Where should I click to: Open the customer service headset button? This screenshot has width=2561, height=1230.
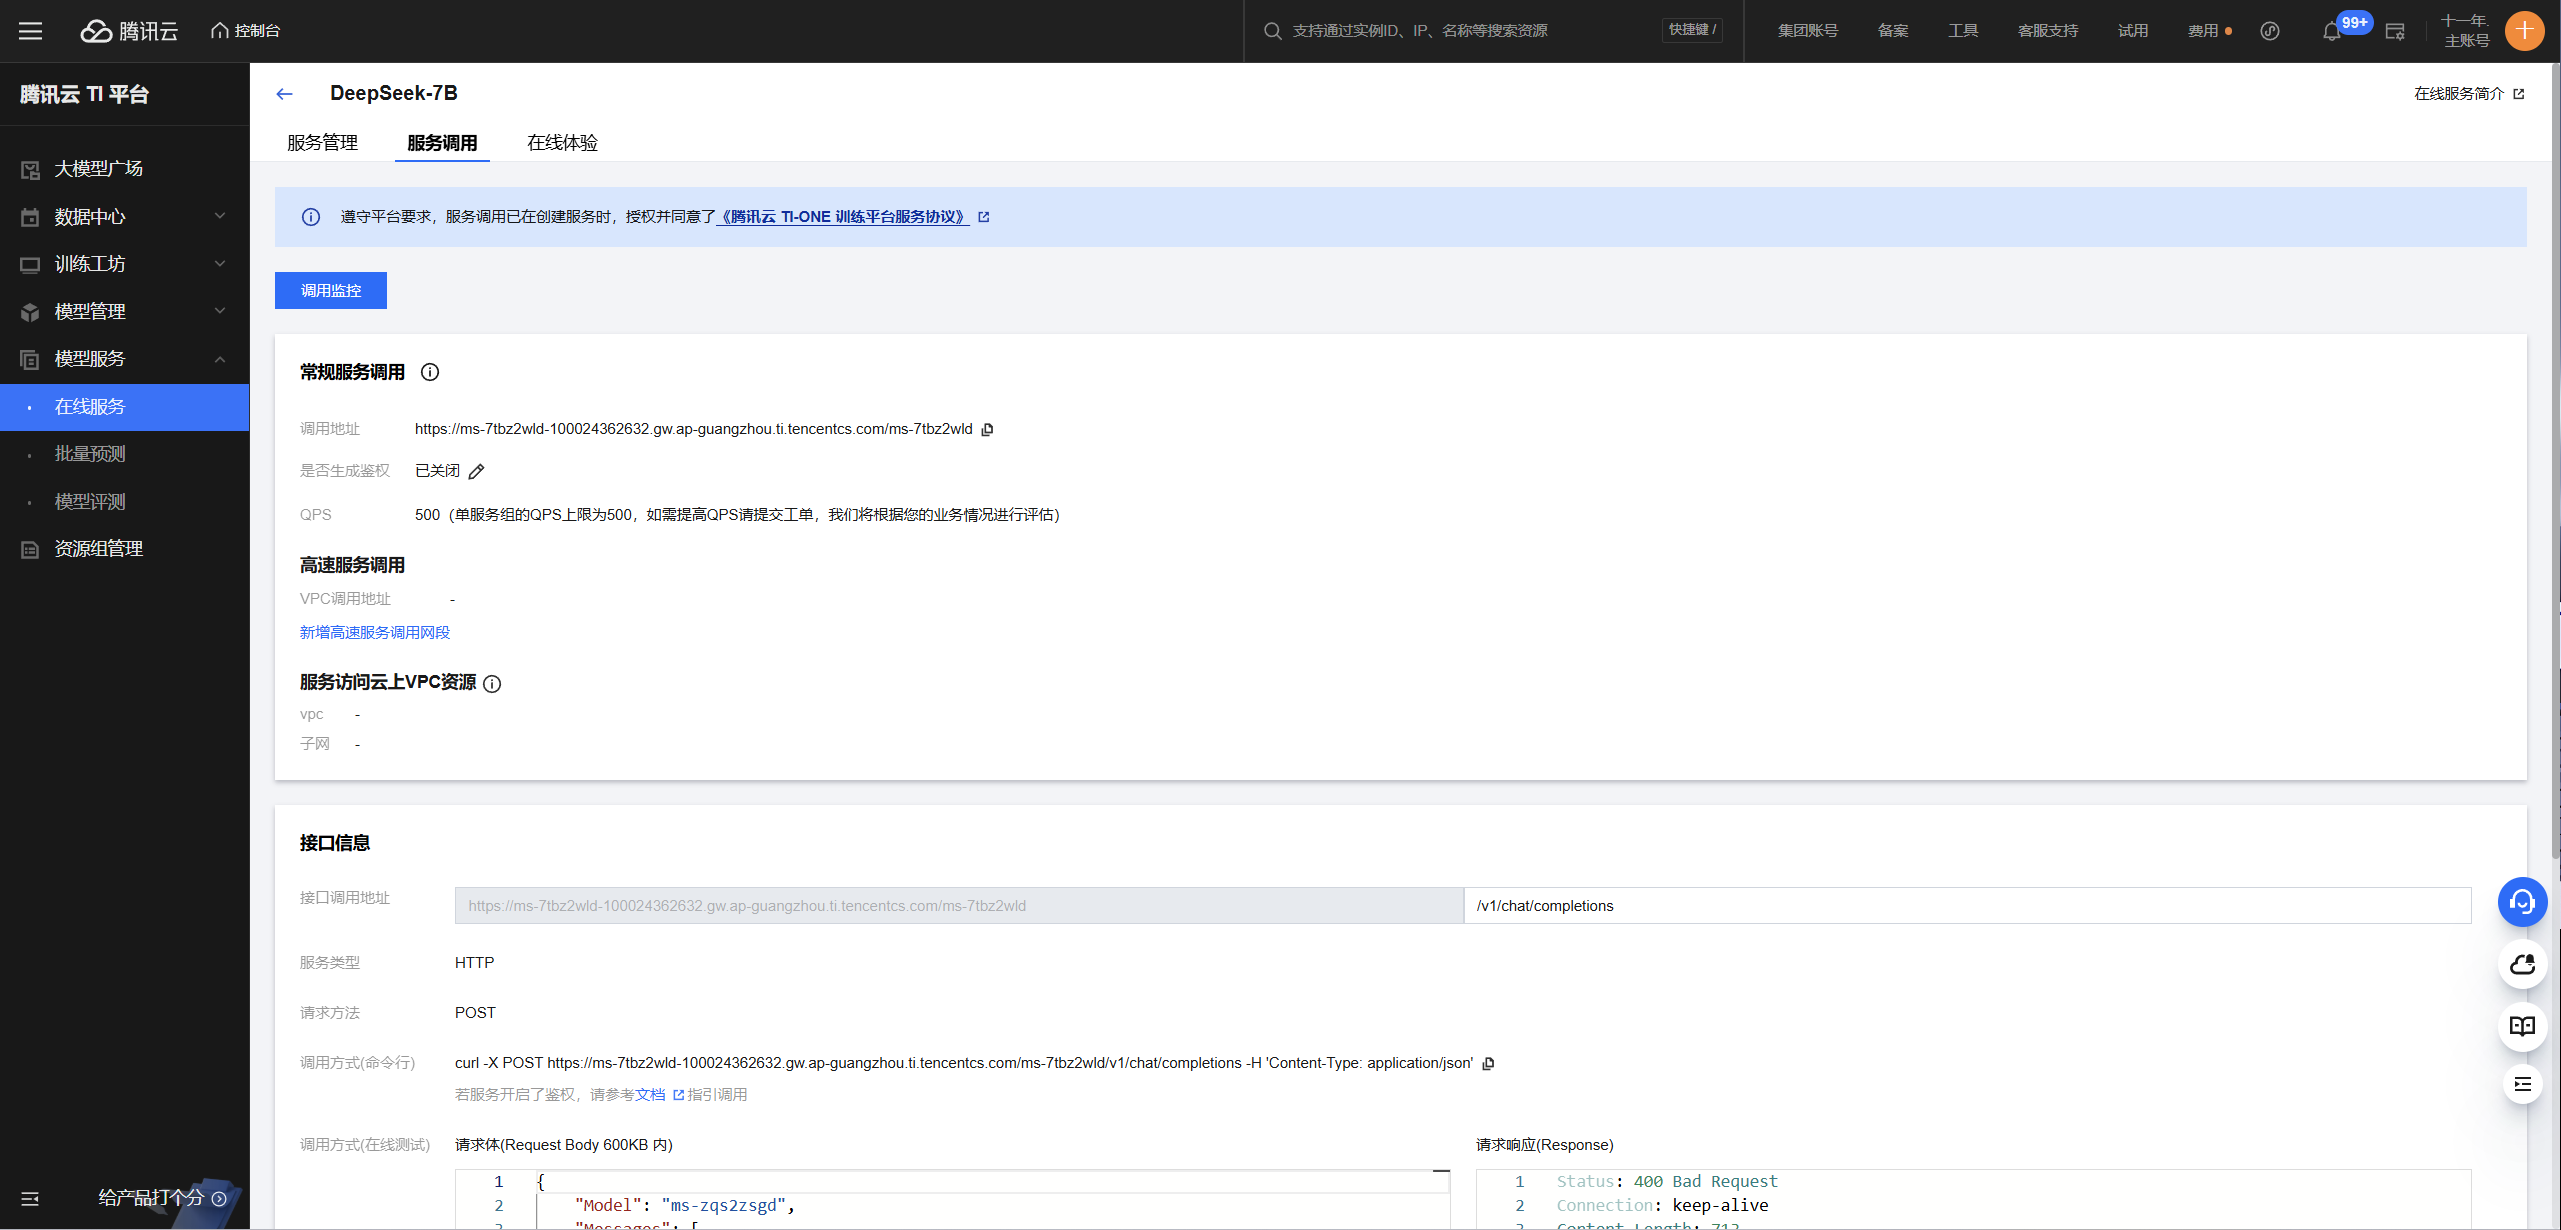click(2522, 902)
